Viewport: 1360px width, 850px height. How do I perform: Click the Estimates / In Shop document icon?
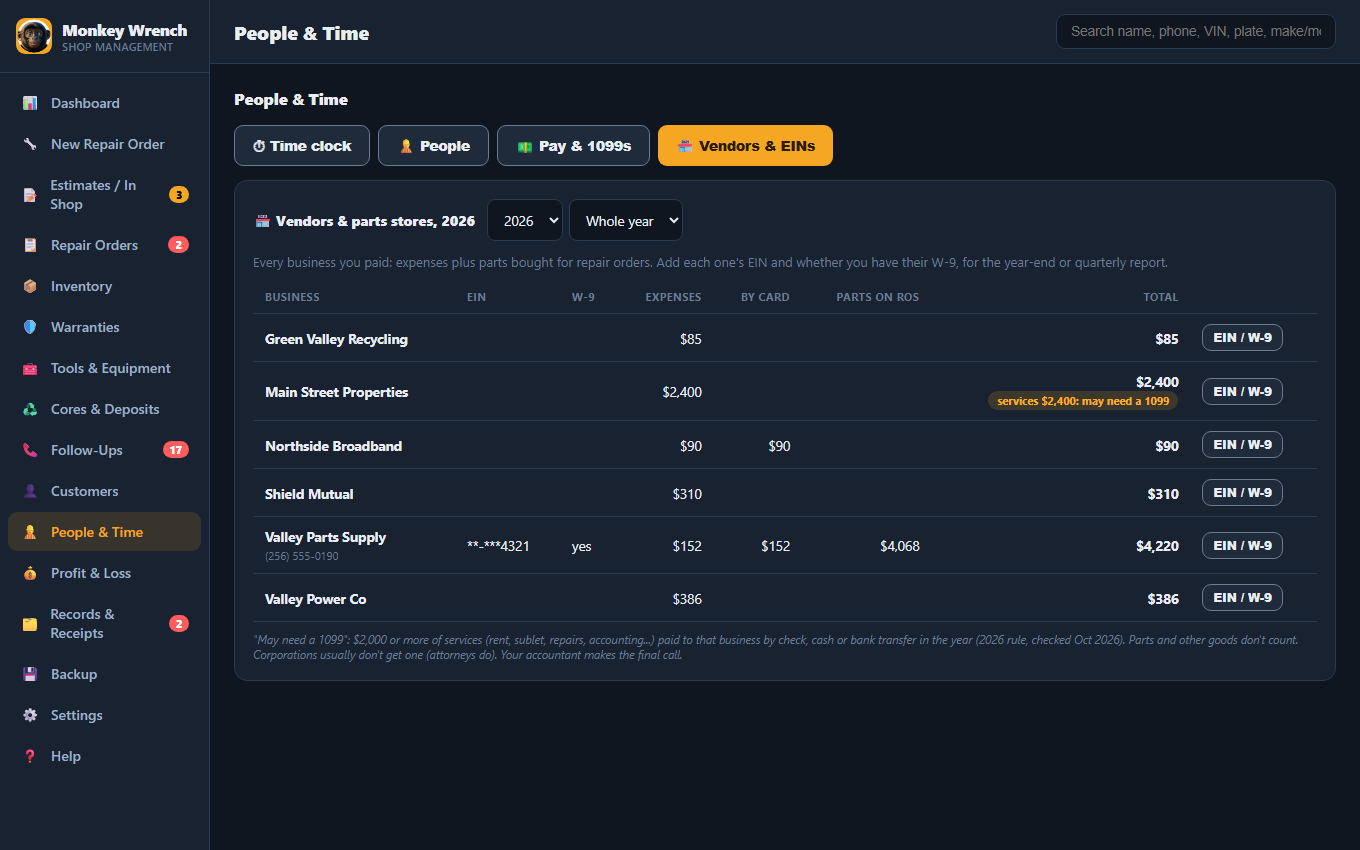[30, 195]
